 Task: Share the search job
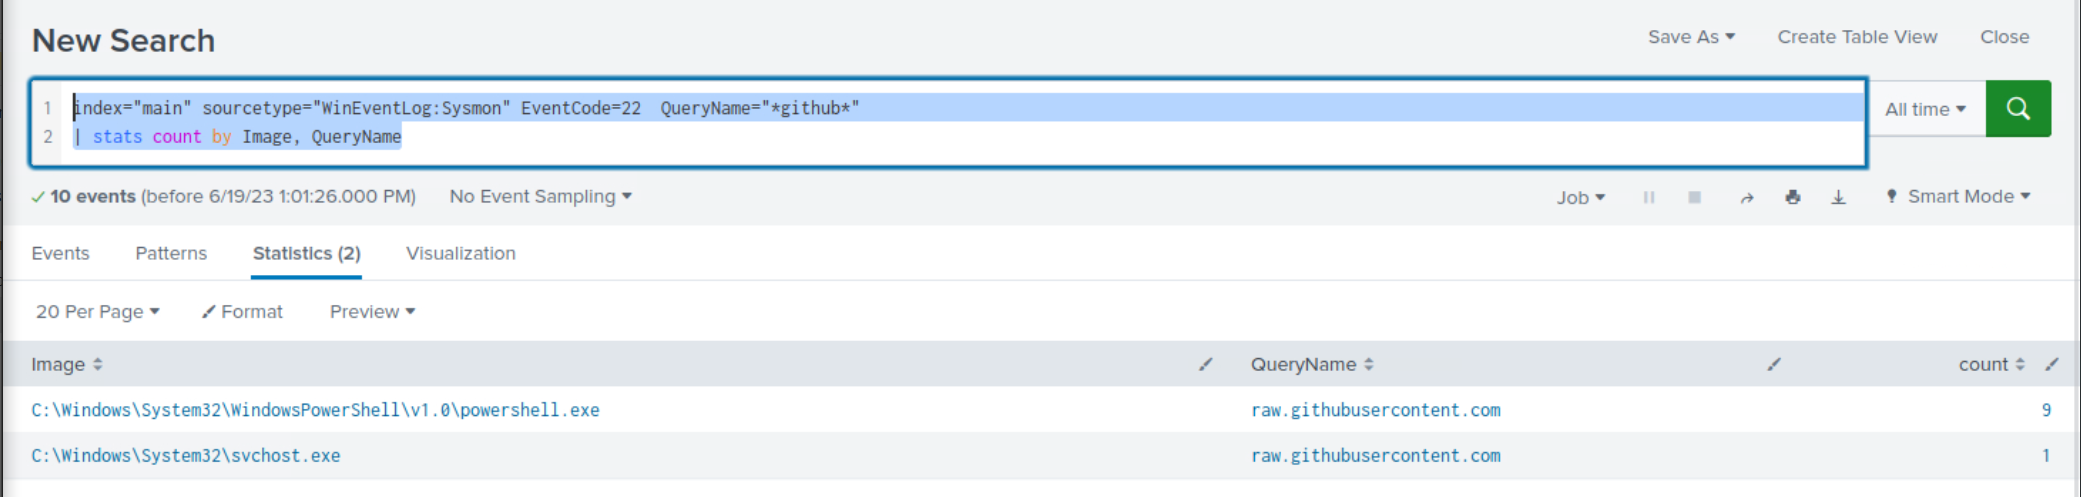1746,197
